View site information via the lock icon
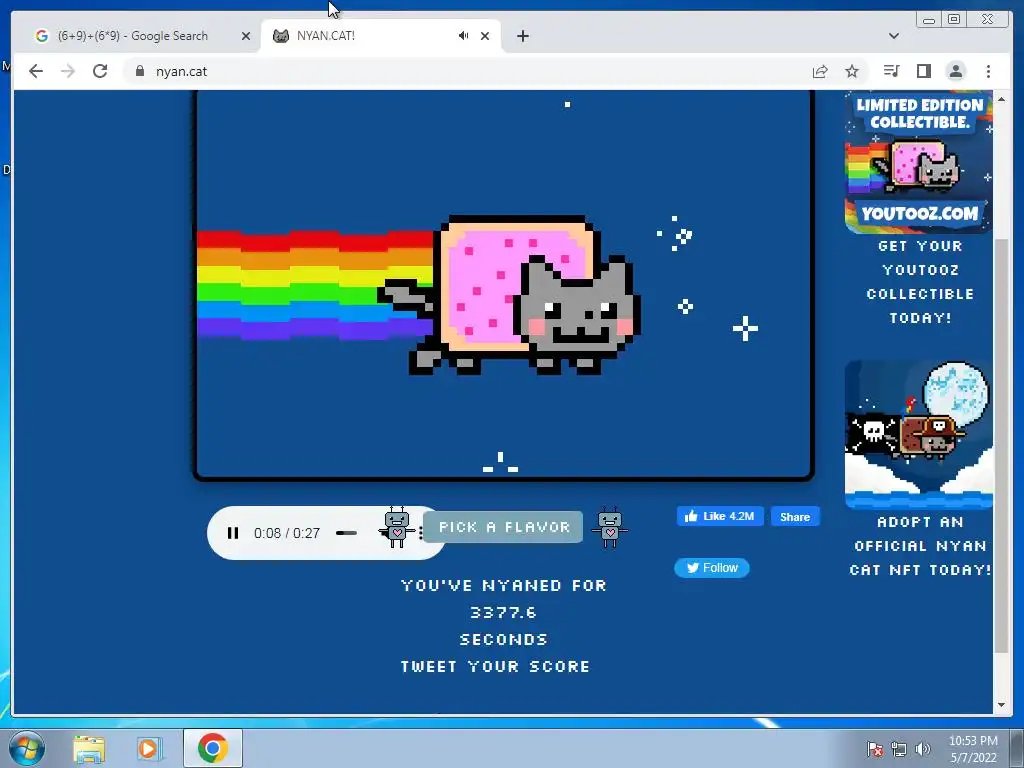The width and height of the screenshot is (1024, 768). tap(140, 71)
